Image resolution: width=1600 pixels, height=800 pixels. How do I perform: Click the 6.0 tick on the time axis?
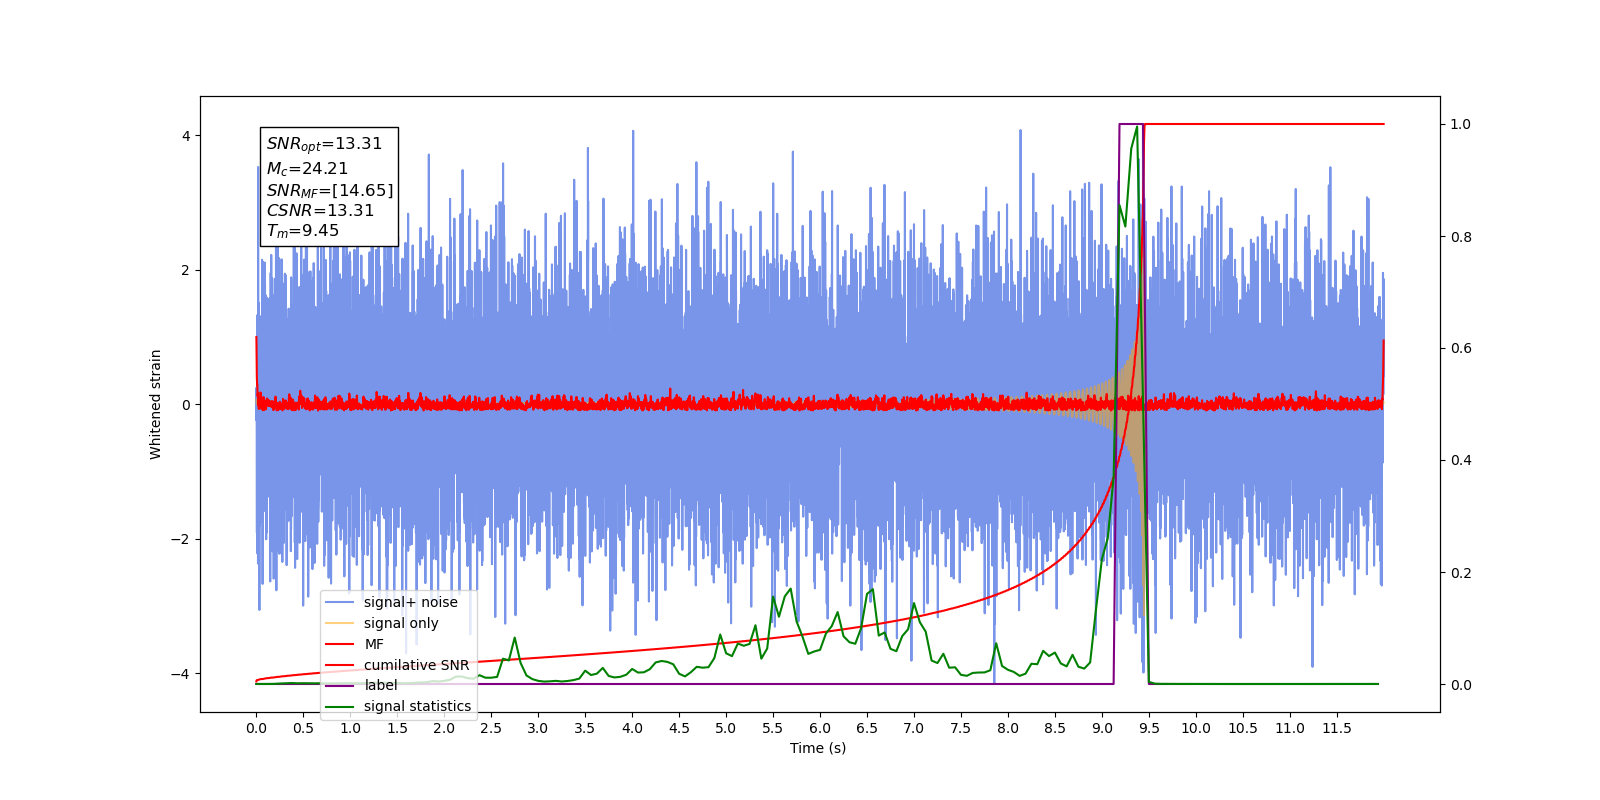820,728
